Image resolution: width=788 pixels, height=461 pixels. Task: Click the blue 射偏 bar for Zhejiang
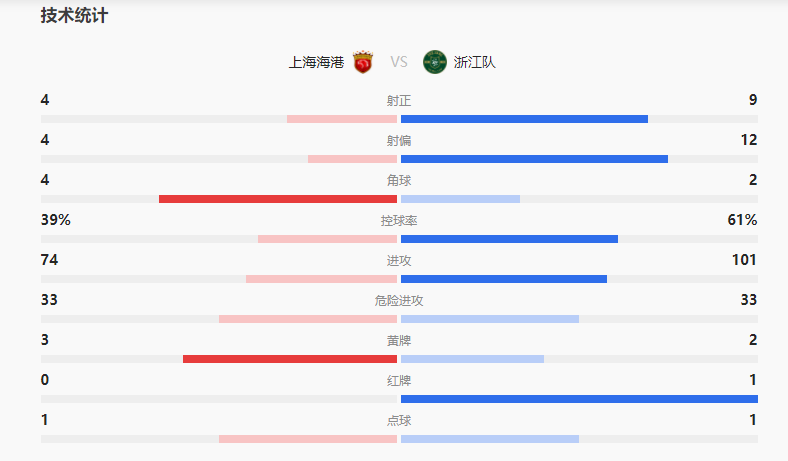point(534,159)
